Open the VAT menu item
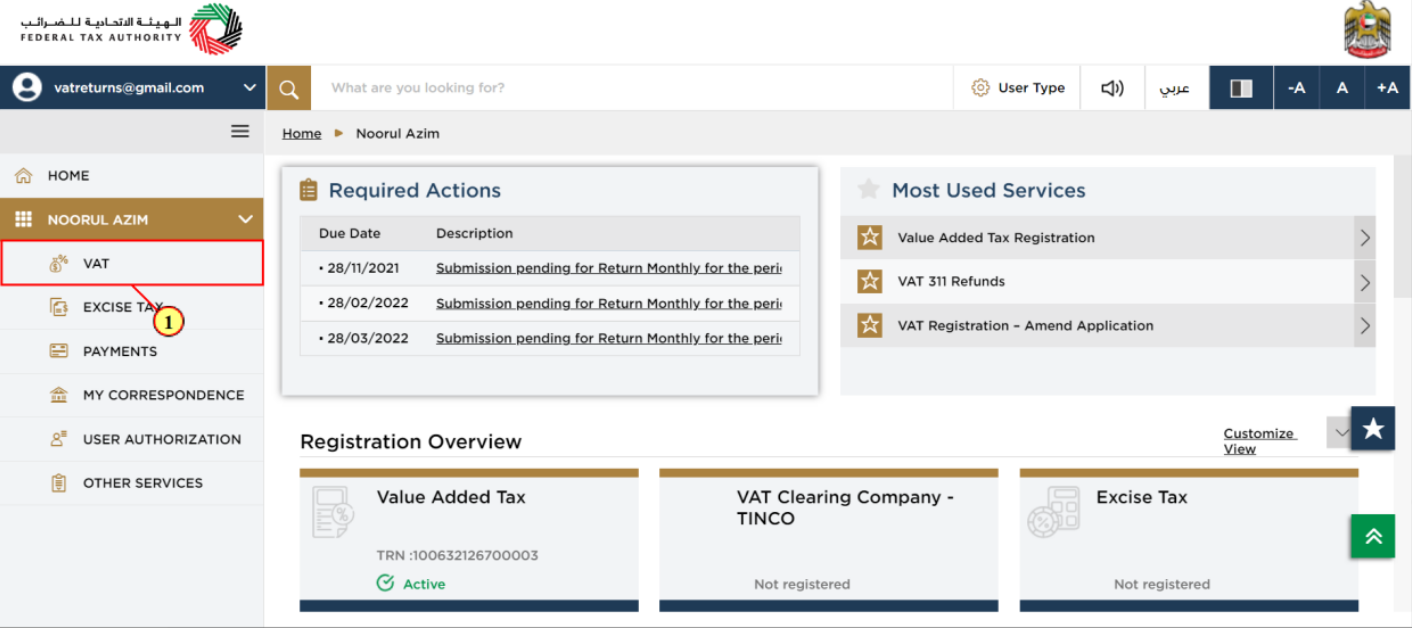This screenshot has width=1412, height=628. pyautogui.click(x=132, y=263)
